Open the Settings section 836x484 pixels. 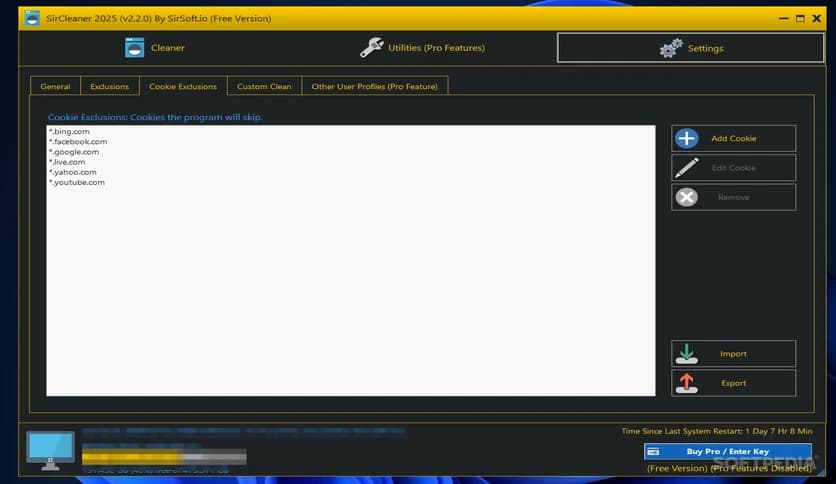690,48
